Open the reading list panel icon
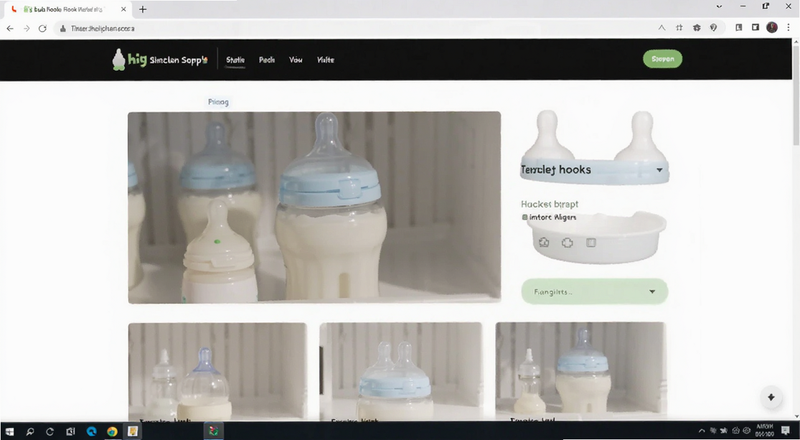 coord(738,28)
